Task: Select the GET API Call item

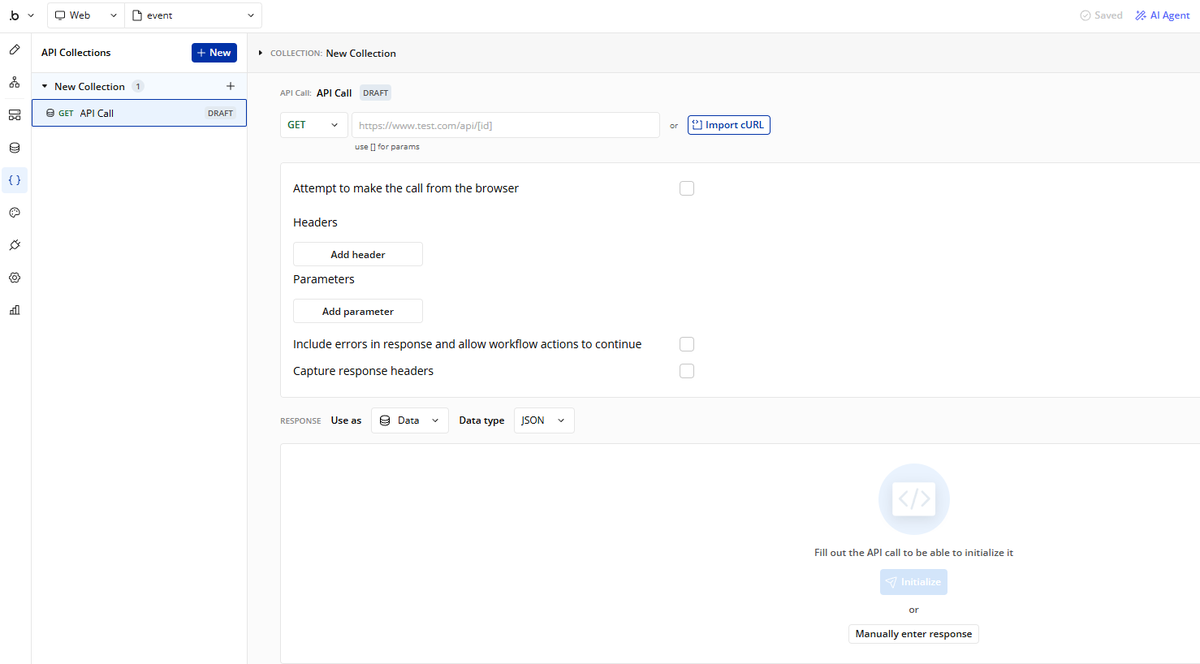Action: pyautogui.click(x=139, y=113)
